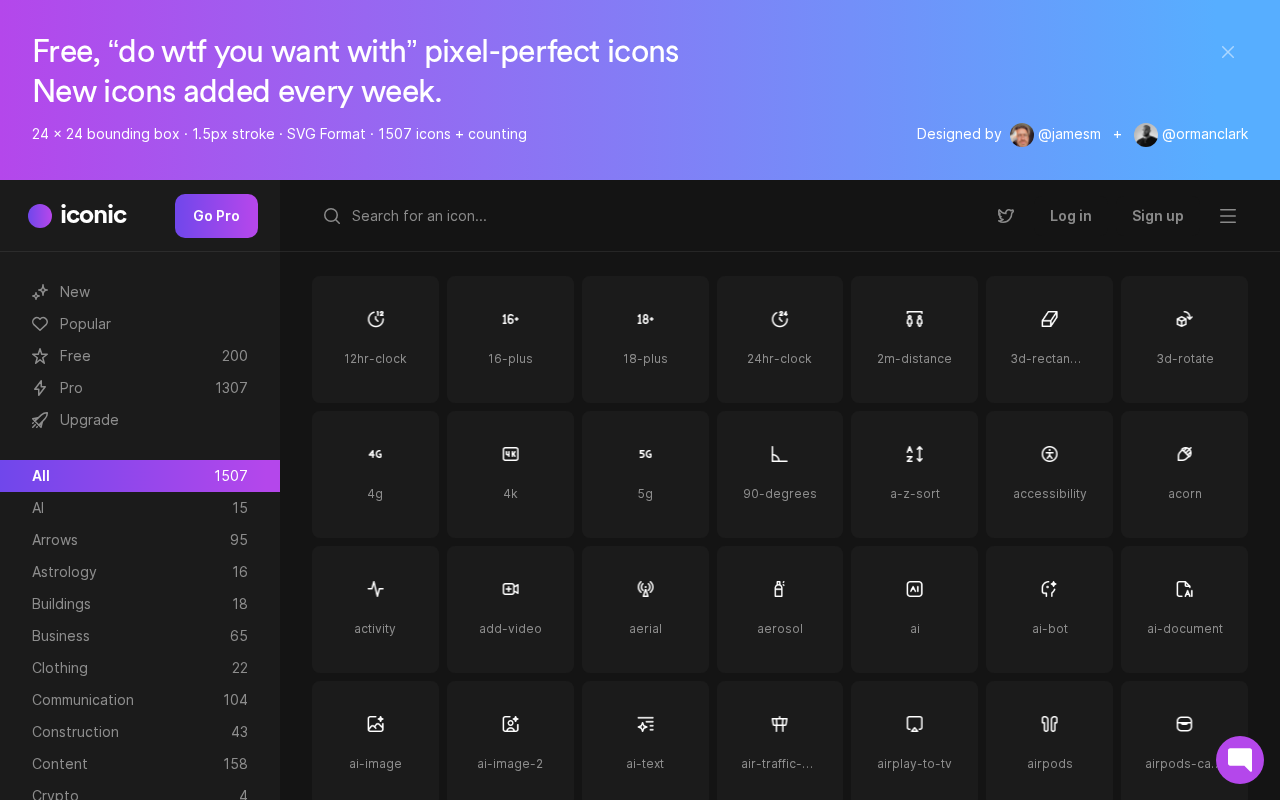Visit @ormanclark designer profile
This screenshot has width=1280, height=800.
coord(1191,134)
